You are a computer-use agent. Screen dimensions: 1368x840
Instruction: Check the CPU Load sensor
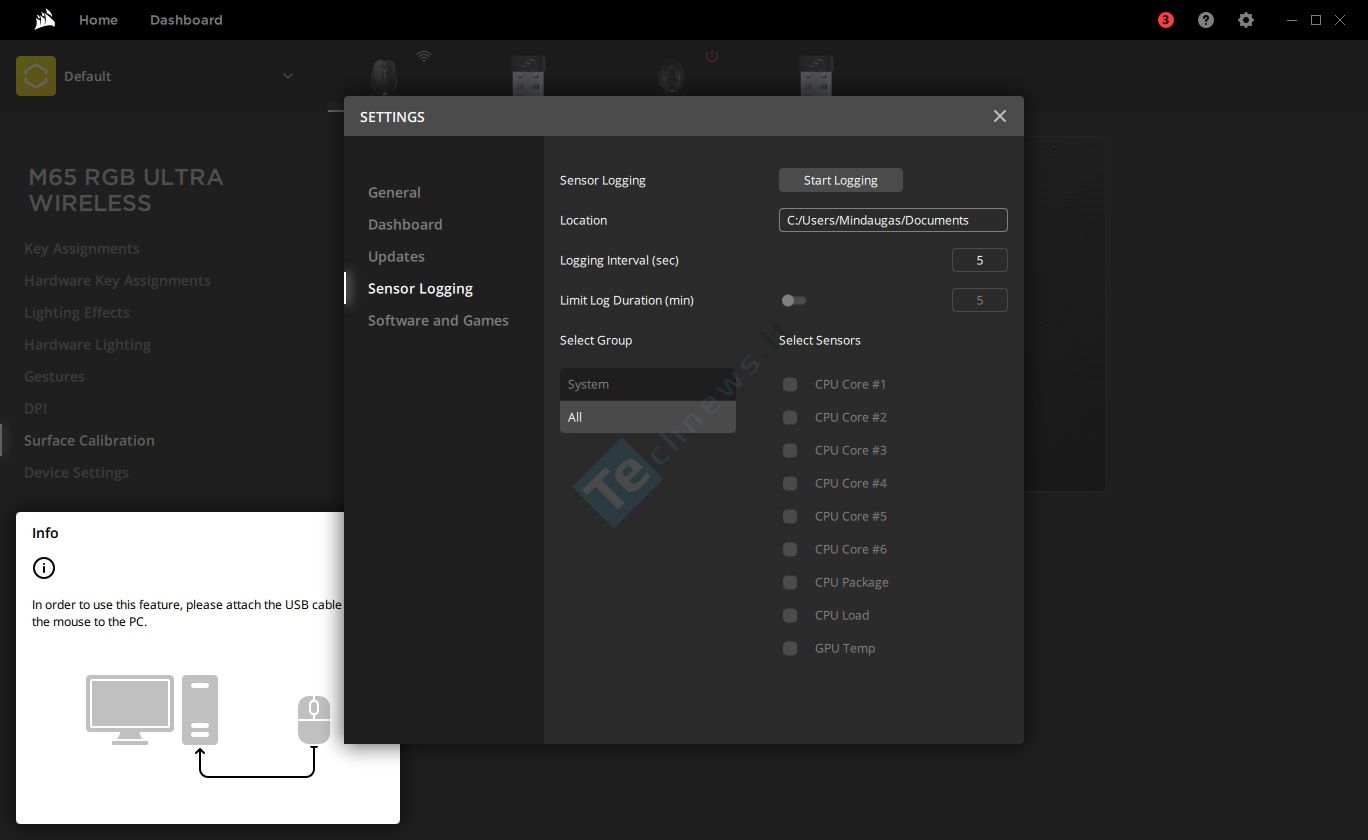790,615
